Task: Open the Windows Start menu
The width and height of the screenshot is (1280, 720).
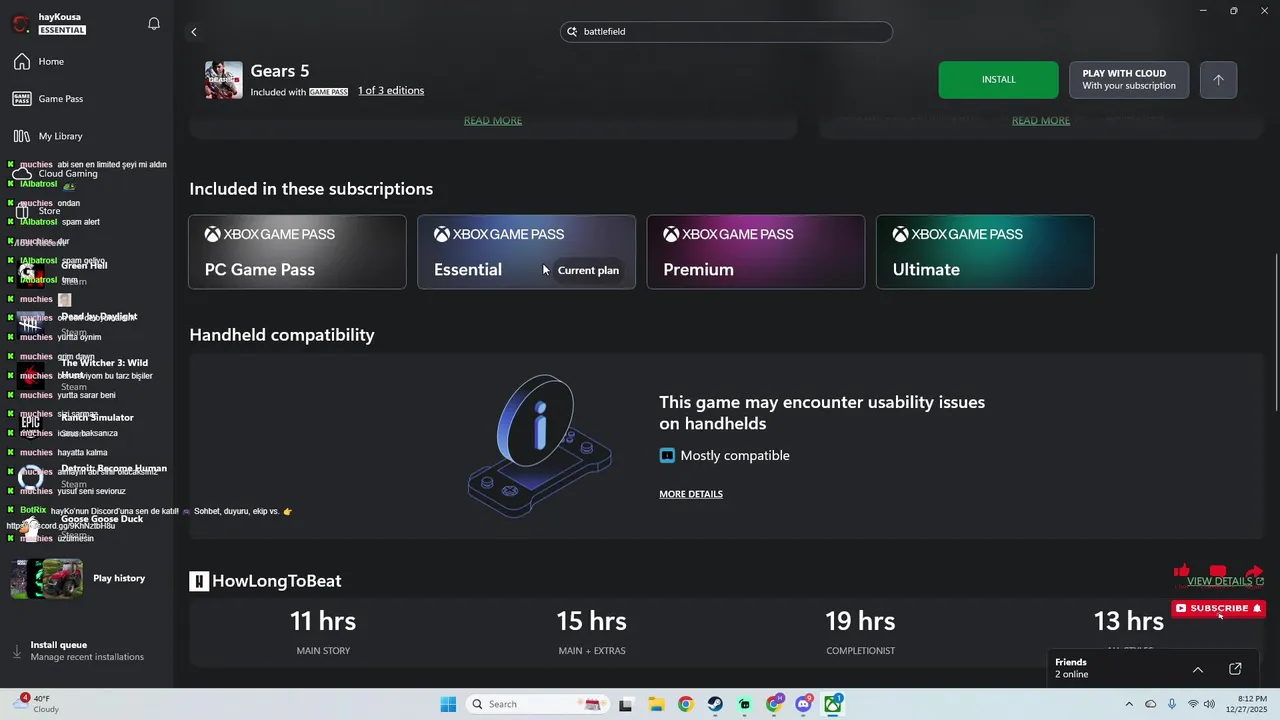Action: point(448,704)
